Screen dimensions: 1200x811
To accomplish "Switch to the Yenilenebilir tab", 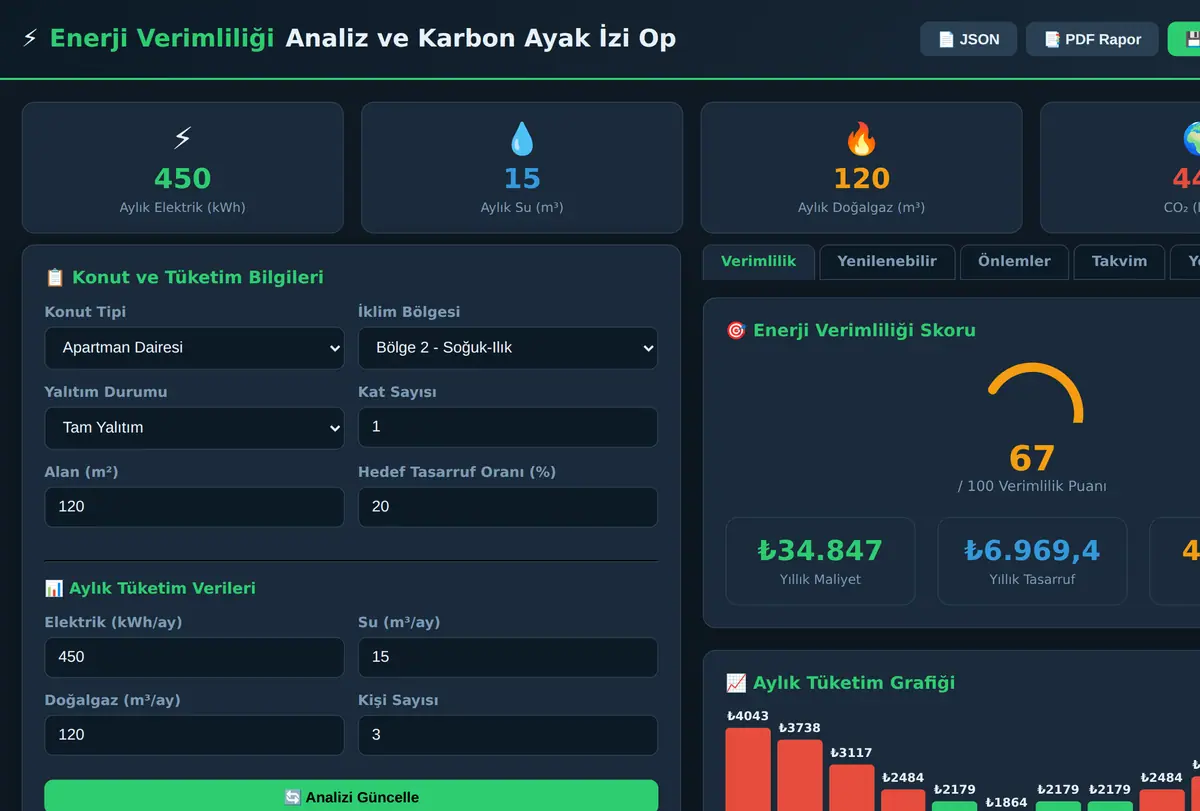I will 887,262.
